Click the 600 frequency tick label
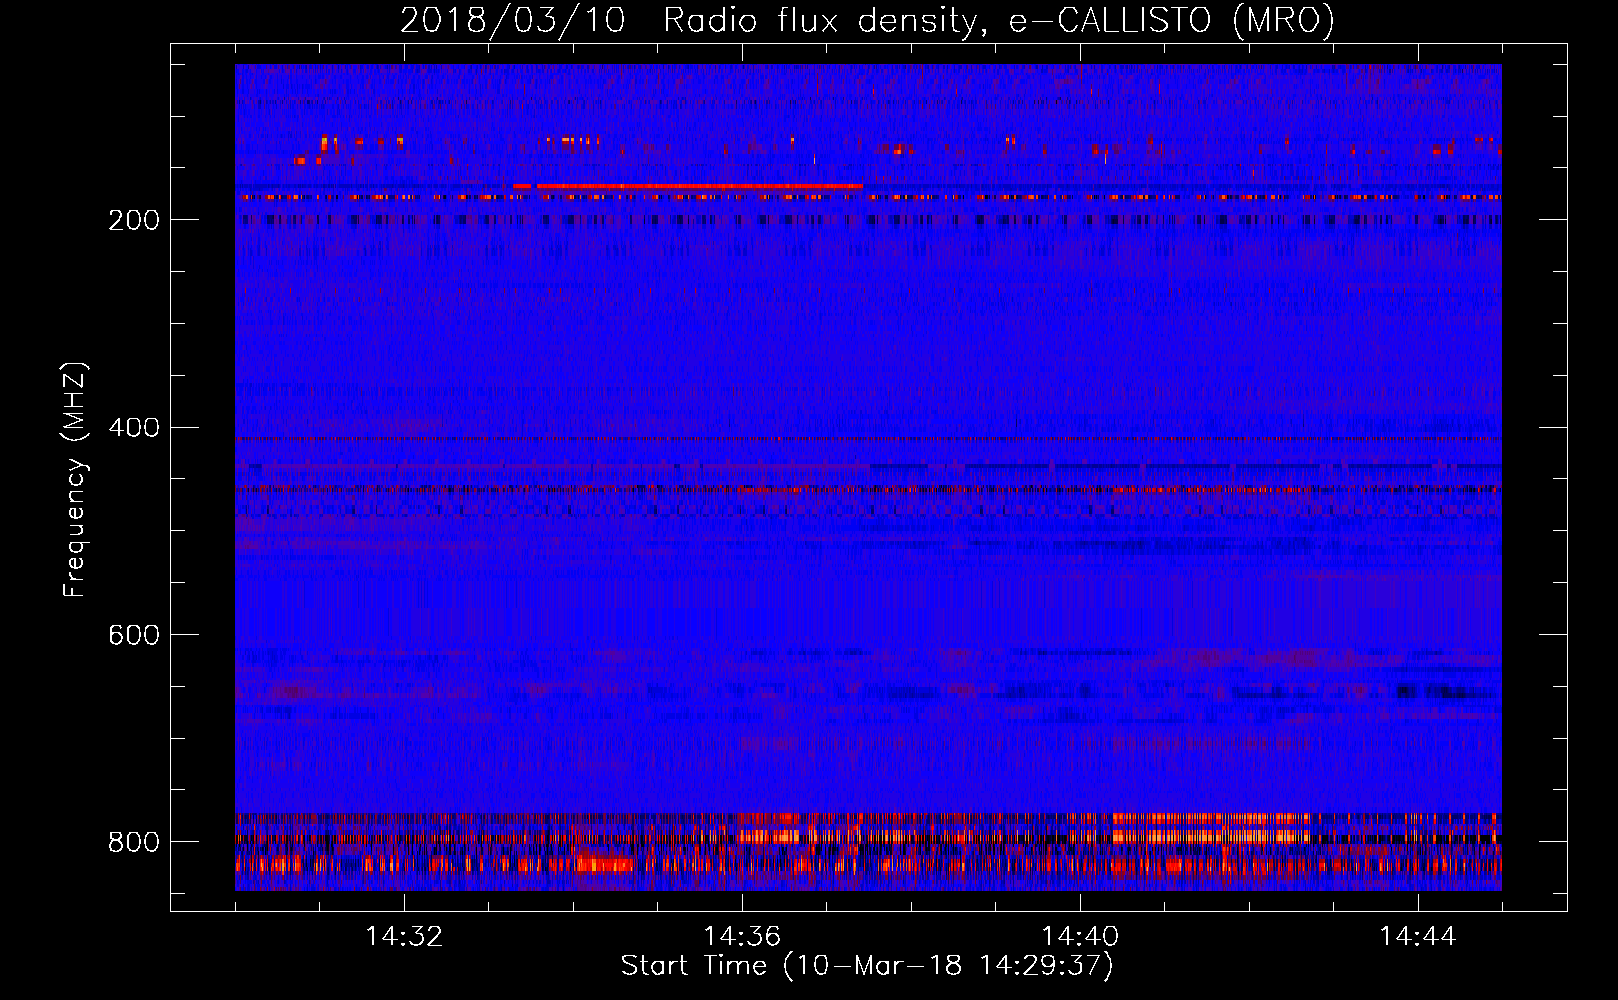Screen dimensions: 1618x1000 pyautogui.click(x=134, y=635)
